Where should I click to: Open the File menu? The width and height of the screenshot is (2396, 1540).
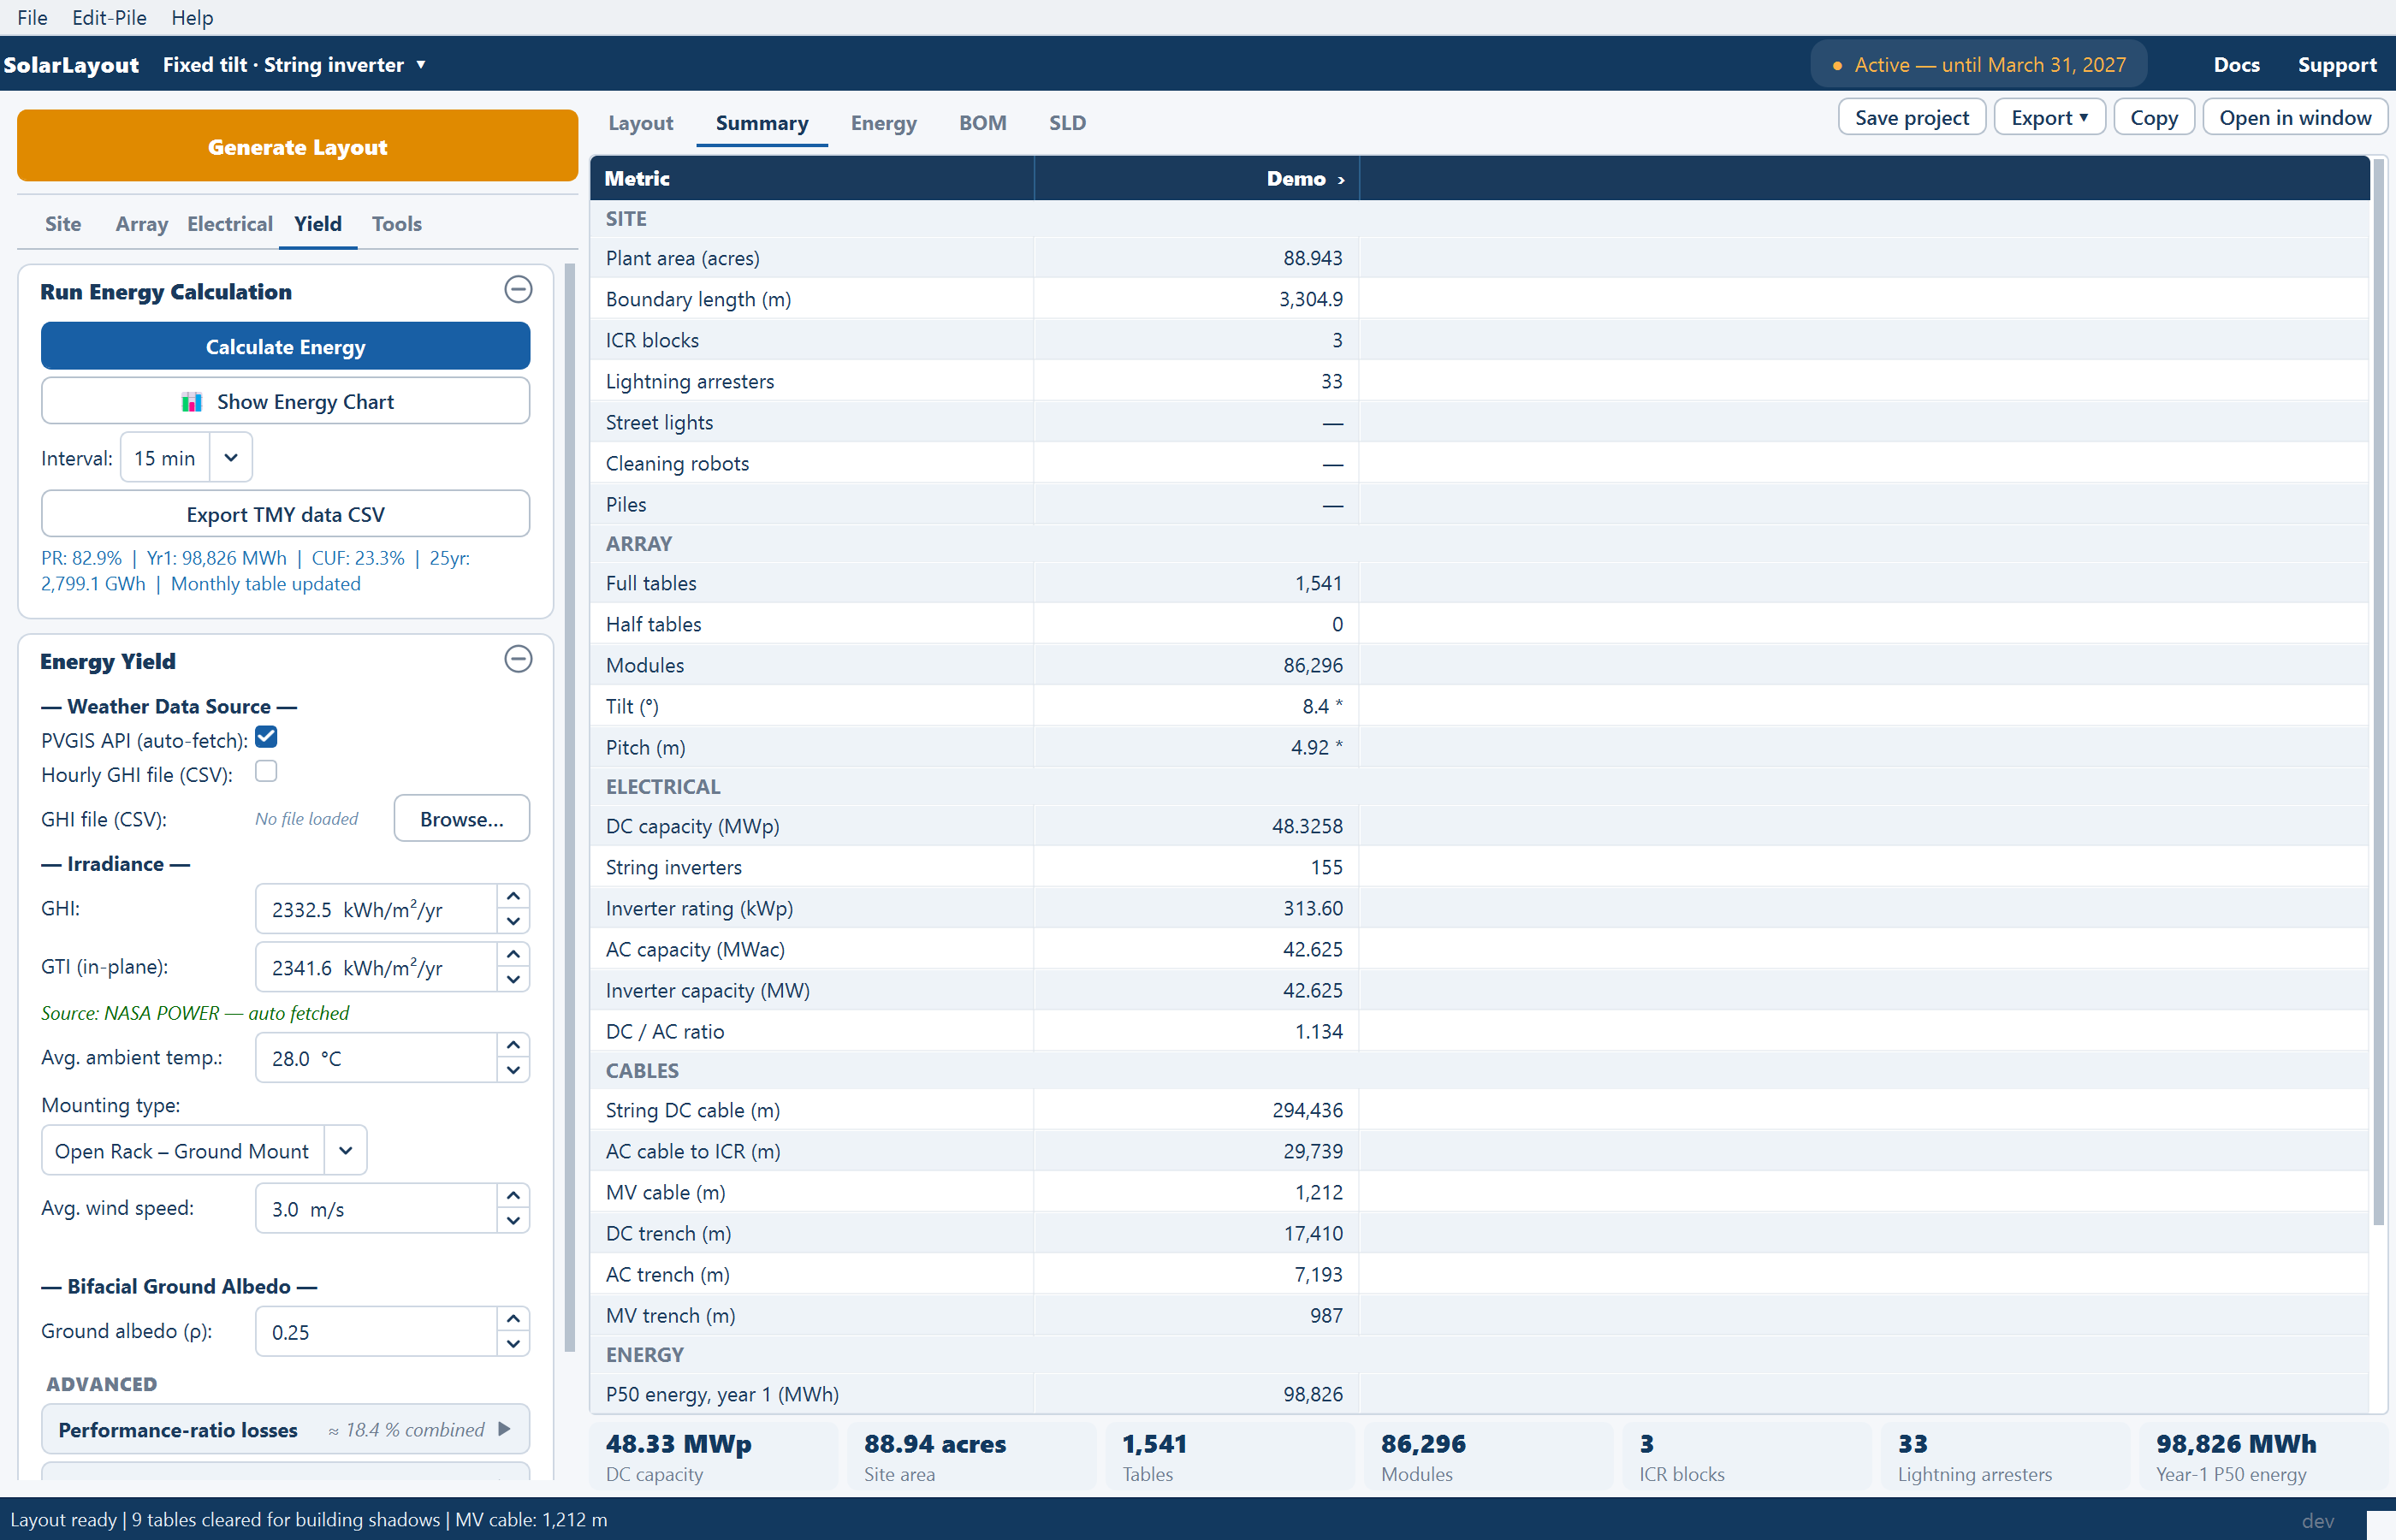[32, 17]
